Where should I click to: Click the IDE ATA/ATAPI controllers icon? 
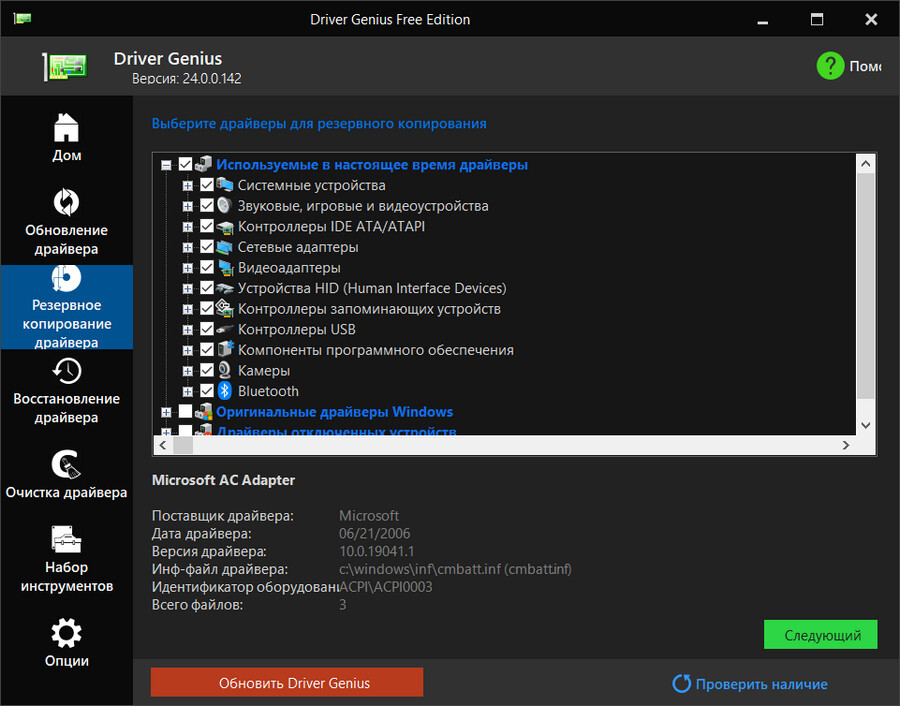(224, 226)
